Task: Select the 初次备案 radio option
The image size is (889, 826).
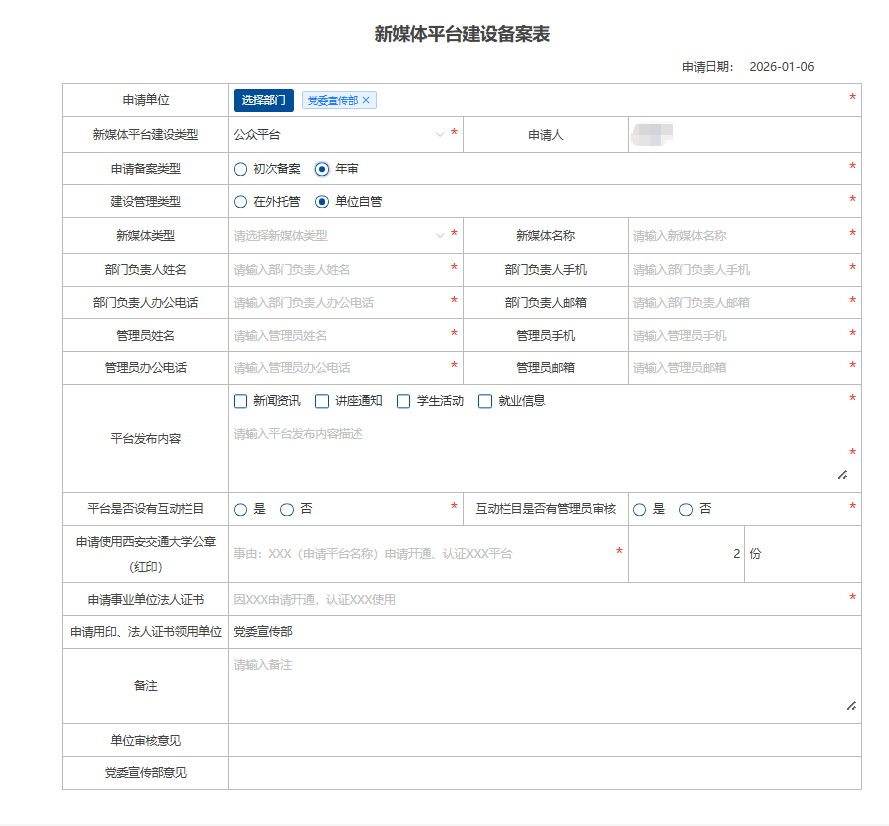Action: 240,169
